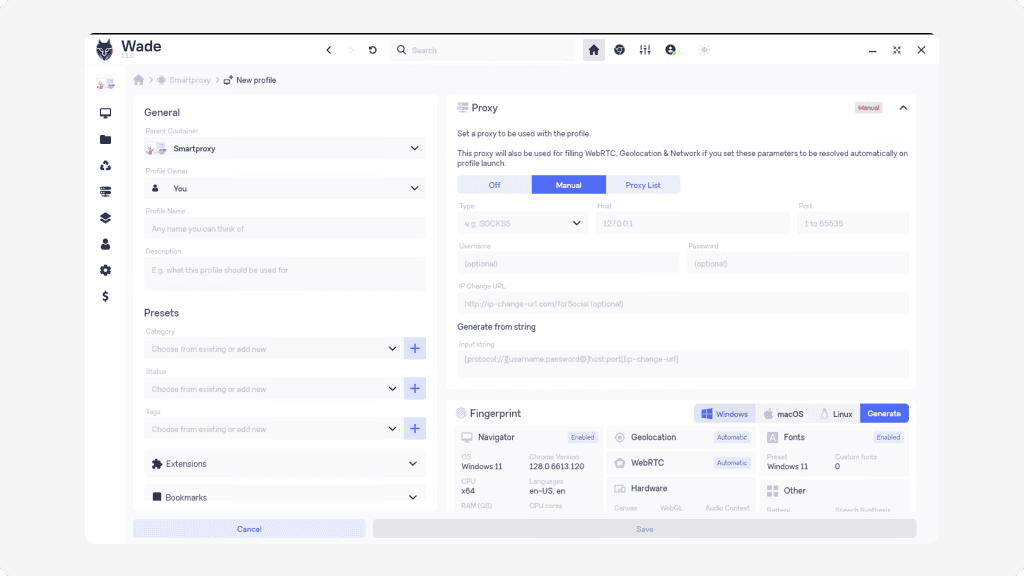Viewport: 1024px width, 576px height.
Task: Click the recycle icon in left sidebar
Action: [105, 166]
